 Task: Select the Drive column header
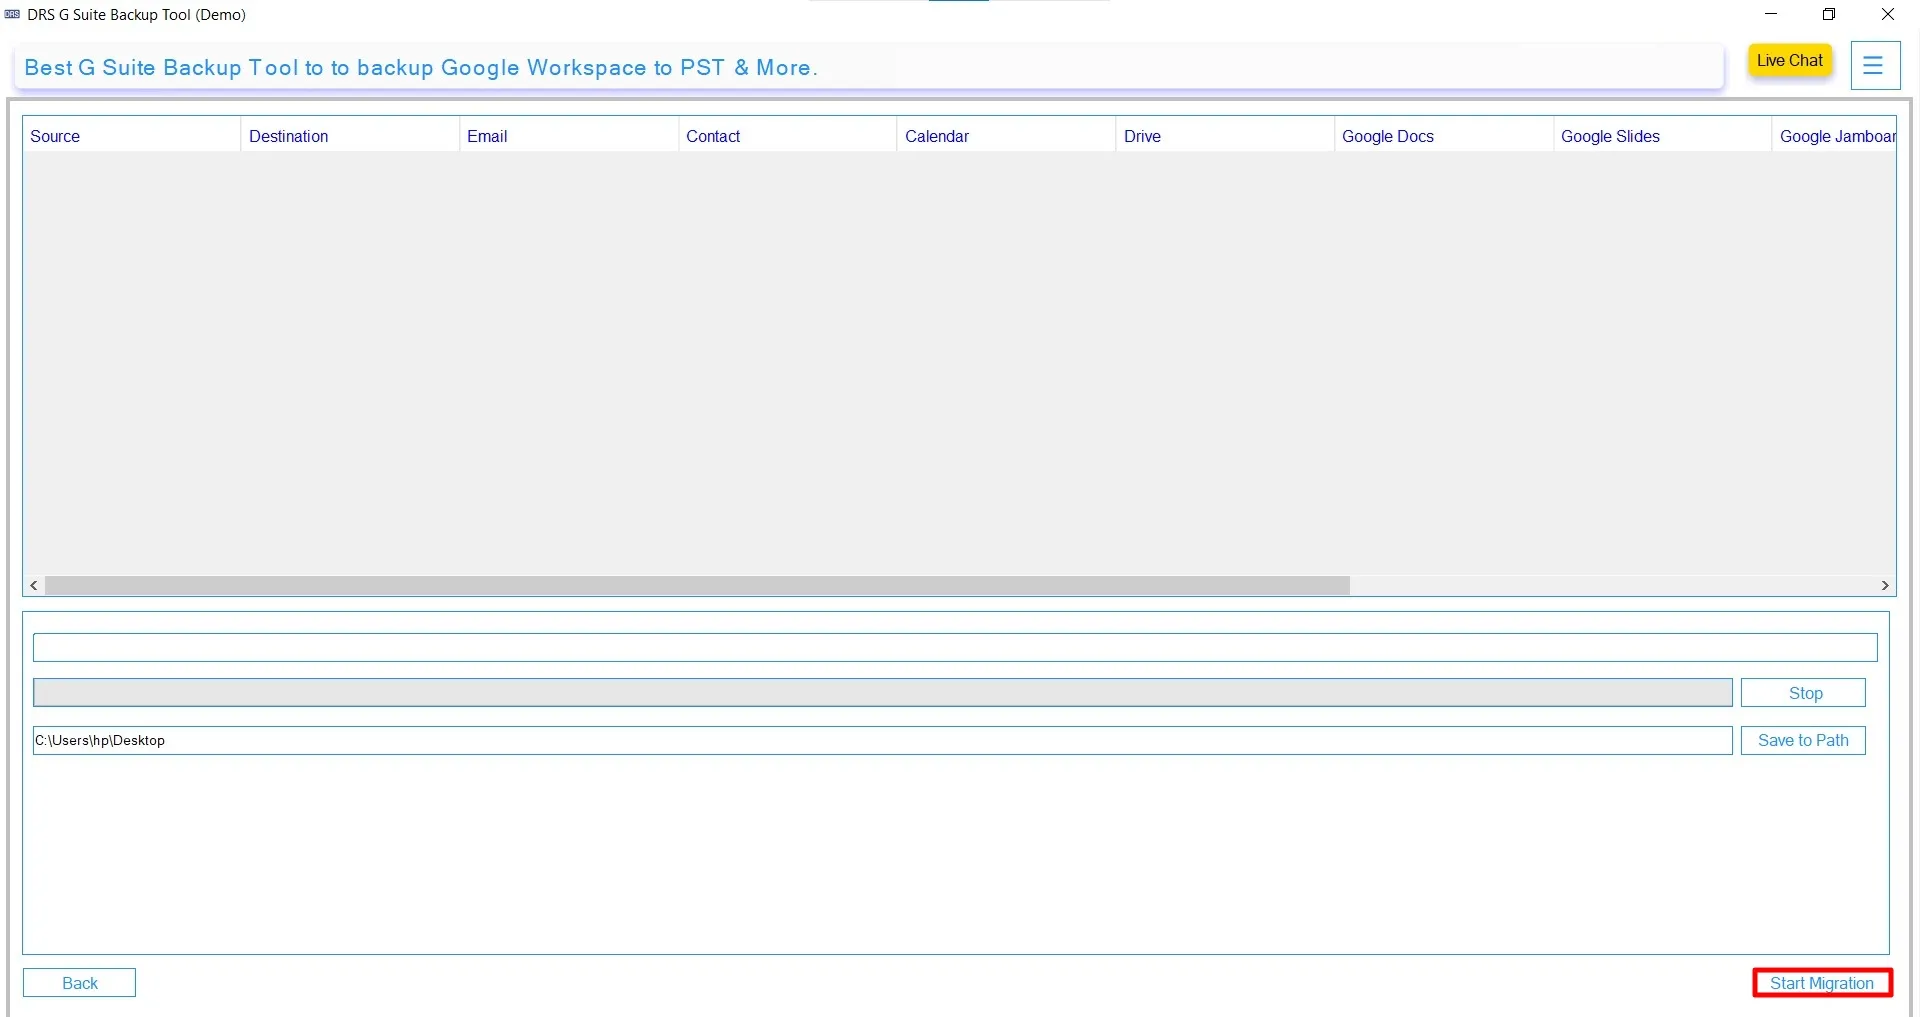point(1225,136)
